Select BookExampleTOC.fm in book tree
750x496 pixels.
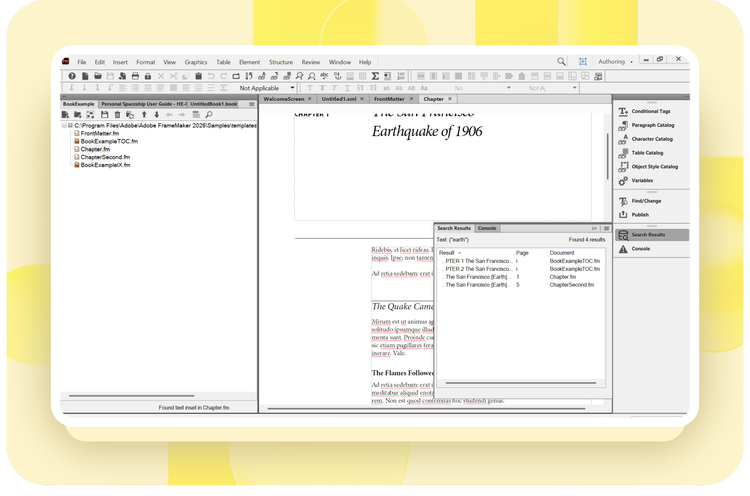coord(109,142)
